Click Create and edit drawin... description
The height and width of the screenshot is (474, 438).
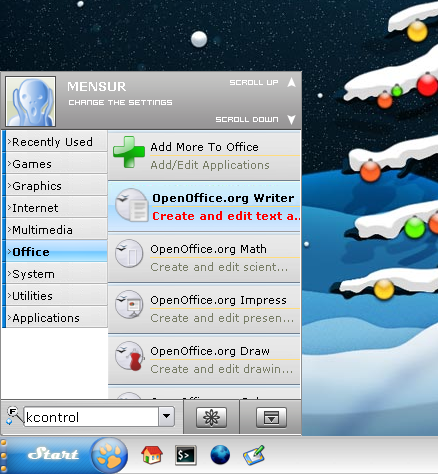tap(222, 369)
